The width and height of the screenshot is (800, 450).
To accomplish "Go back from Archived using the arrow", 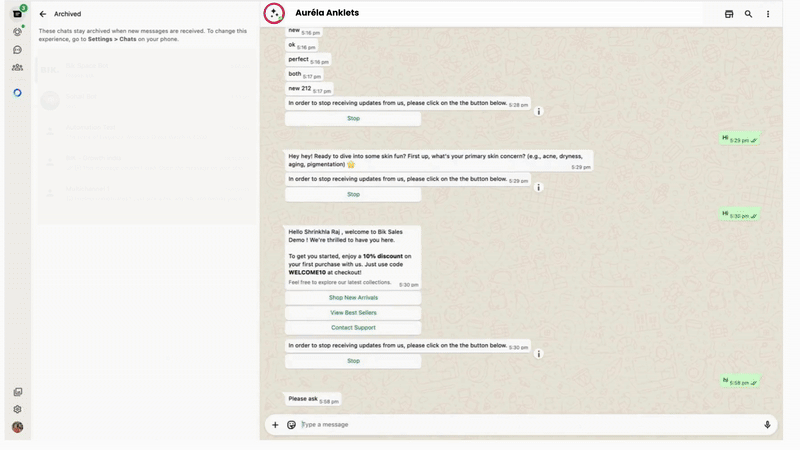I will coord(43,14).
